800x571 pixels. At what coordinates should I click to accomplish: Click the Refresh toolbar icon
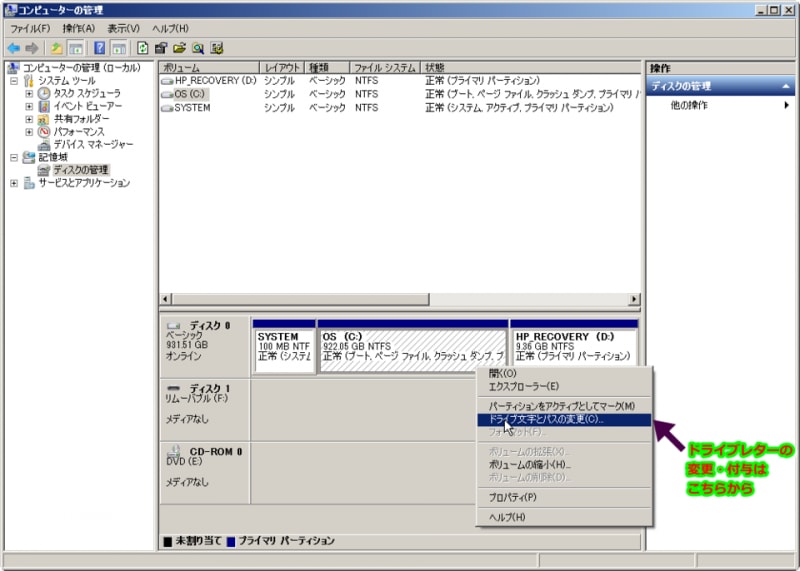(x=143, y=48)
